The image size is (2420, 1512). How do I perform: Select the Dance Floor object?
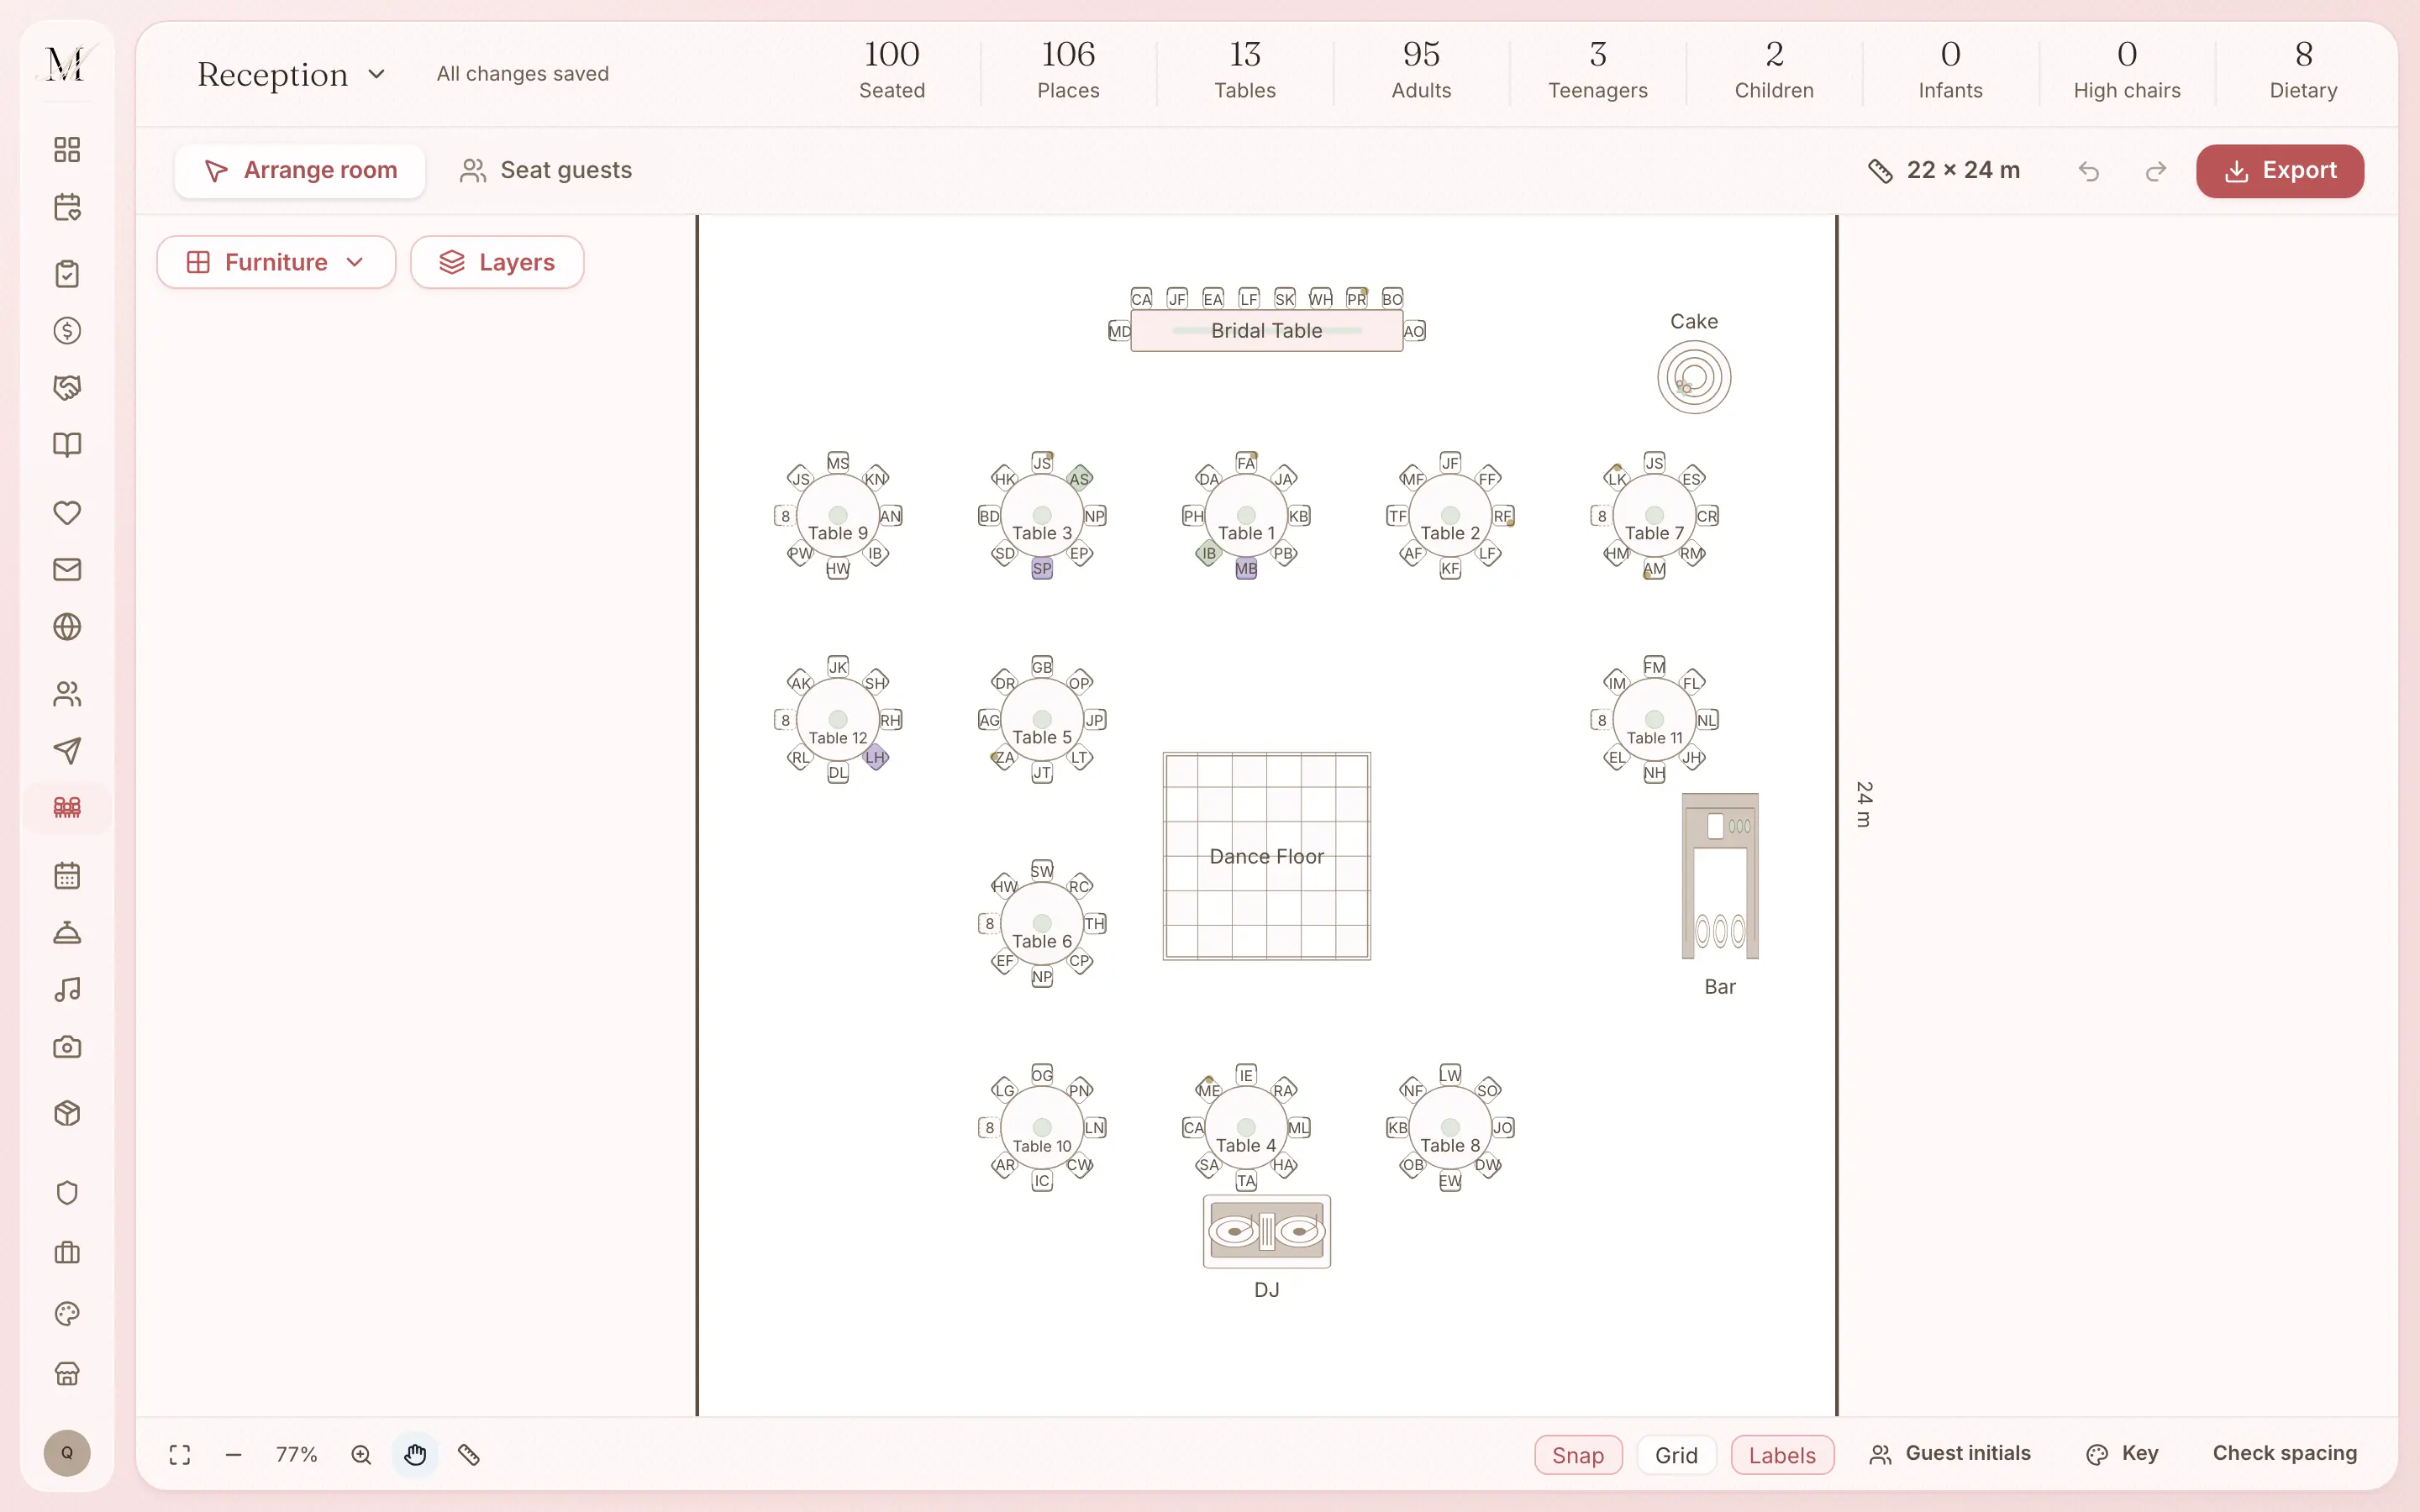pos(1266,856)
